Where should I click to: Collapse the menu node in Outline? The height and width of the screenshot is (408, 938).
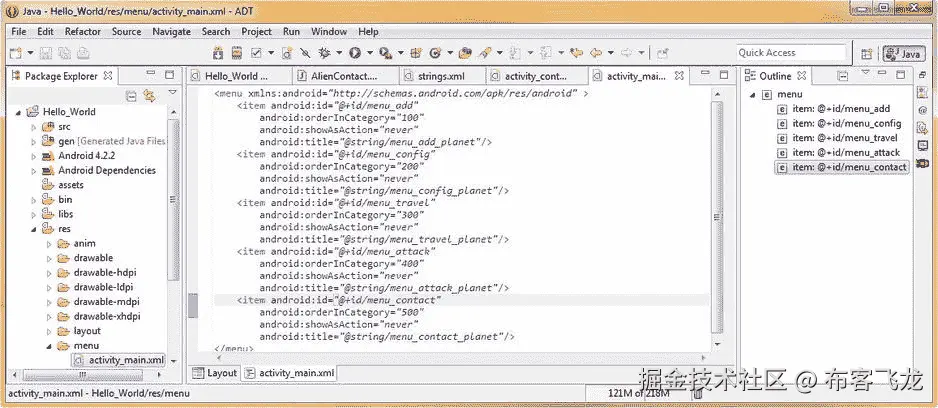[x=751, y=95]
